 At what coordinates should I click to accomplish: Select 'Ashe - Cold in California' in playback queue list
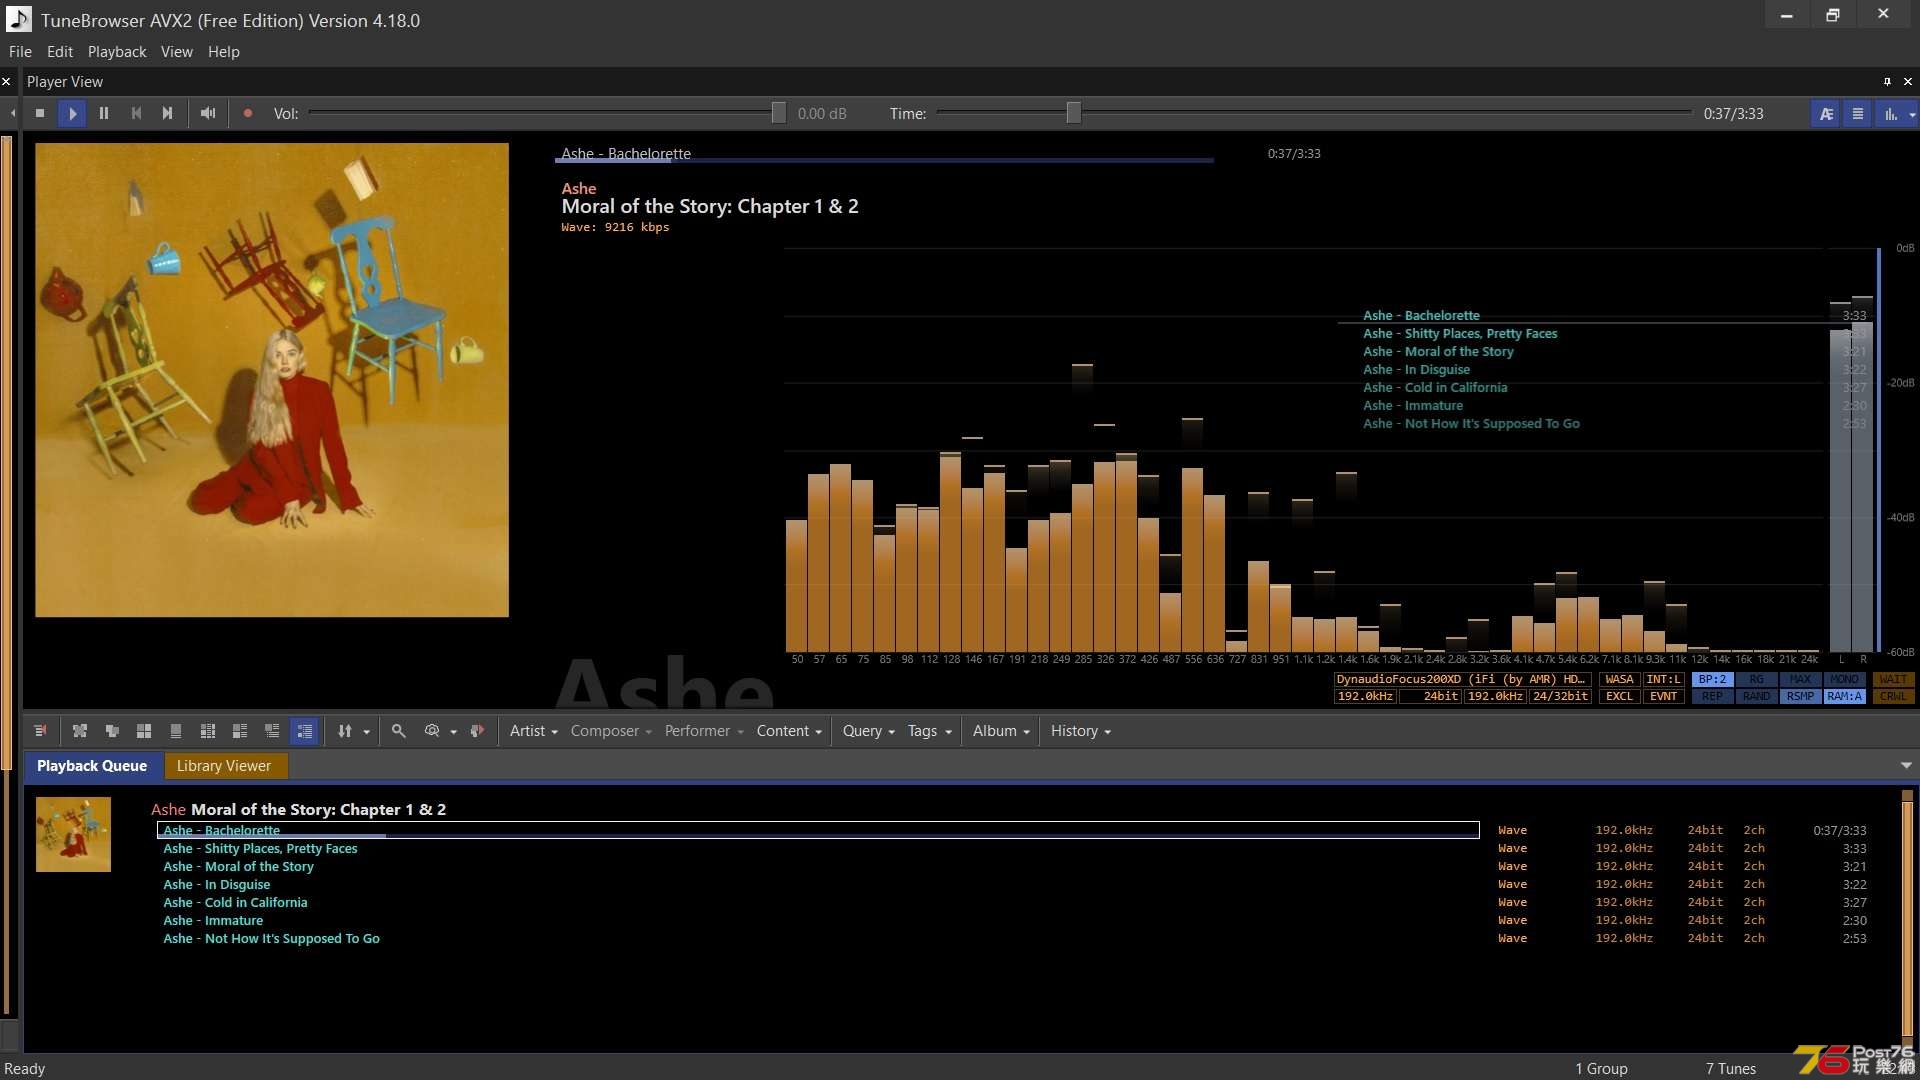point(235,903)
